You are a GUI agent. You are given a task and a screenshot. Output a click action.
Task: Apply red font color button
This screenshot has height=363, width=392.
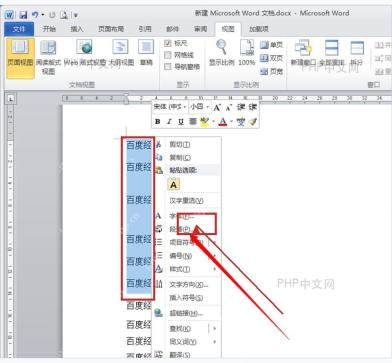click(223, 122)
